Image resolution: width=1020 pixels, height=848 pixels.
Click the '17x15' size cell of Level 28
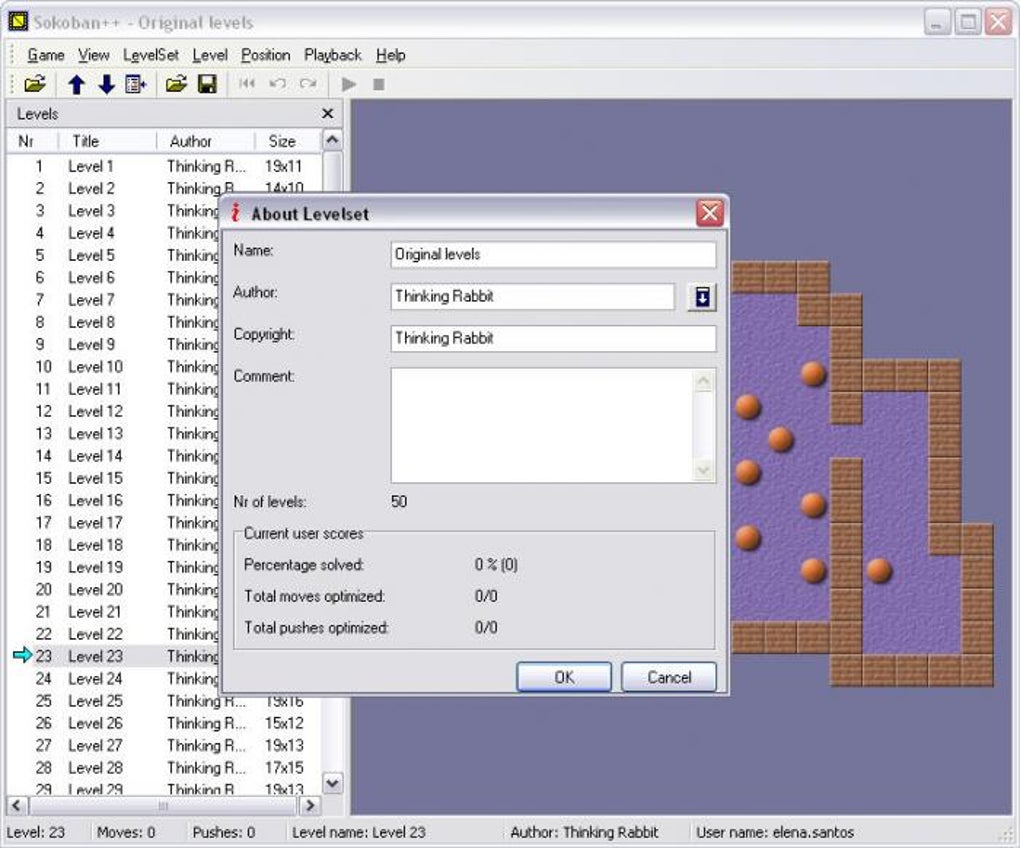click(284, 768)
